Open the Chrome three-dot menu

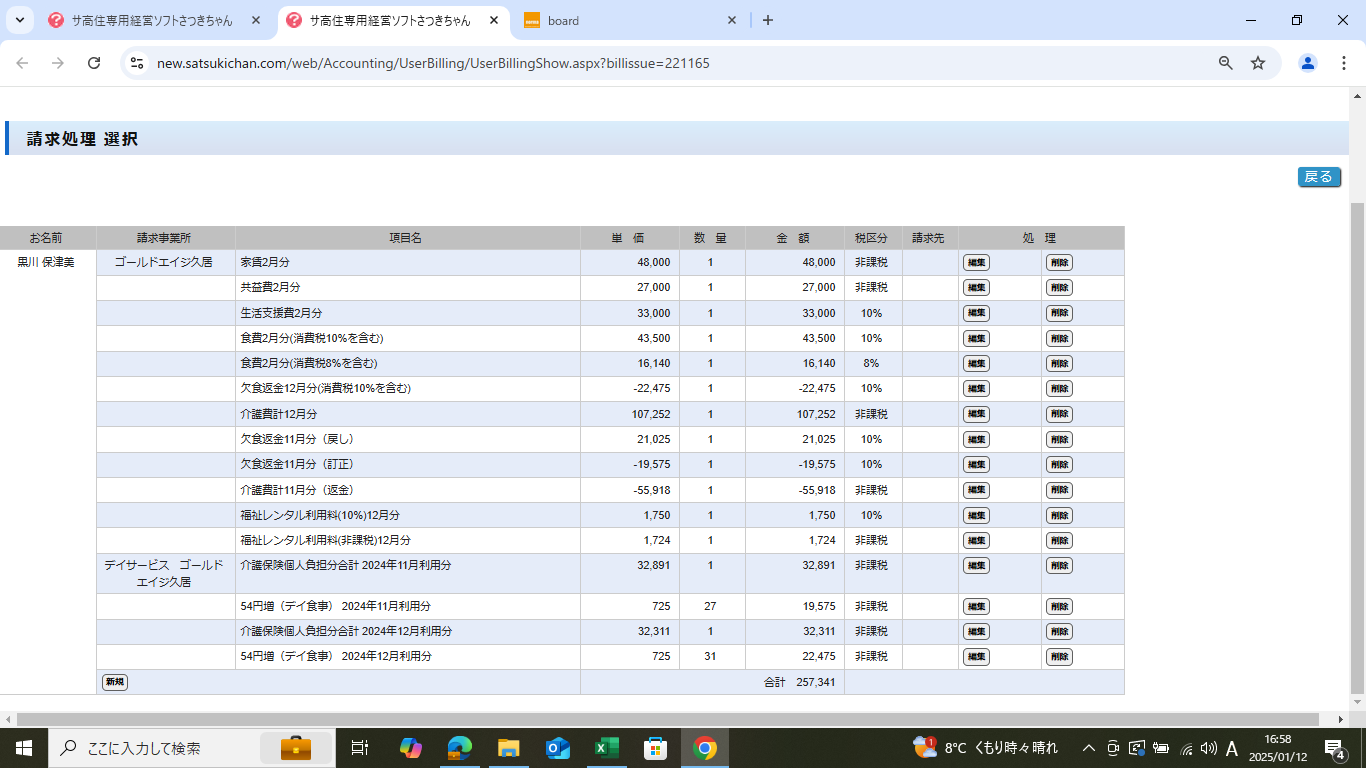click(1343, 63)
